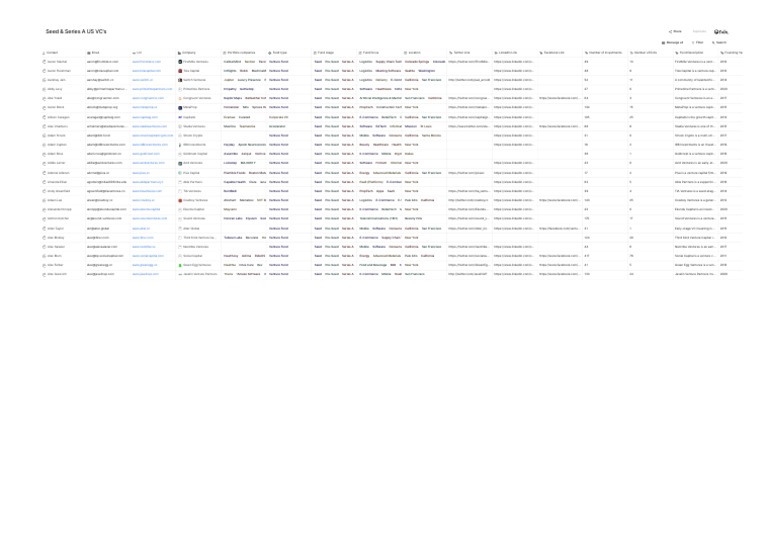768x543 pixels.
Task: Click the Seed & Series A US VC's title
Action: [x=76, y=31]
